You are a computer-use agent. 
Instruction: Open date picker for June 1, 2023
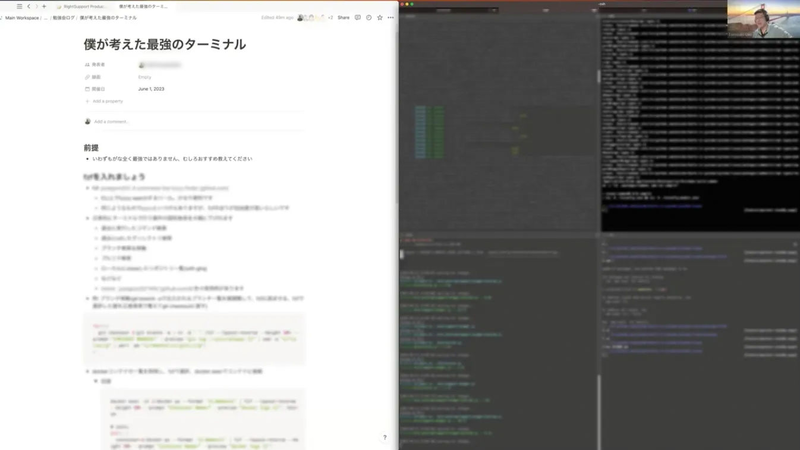[x=151, y=89]
